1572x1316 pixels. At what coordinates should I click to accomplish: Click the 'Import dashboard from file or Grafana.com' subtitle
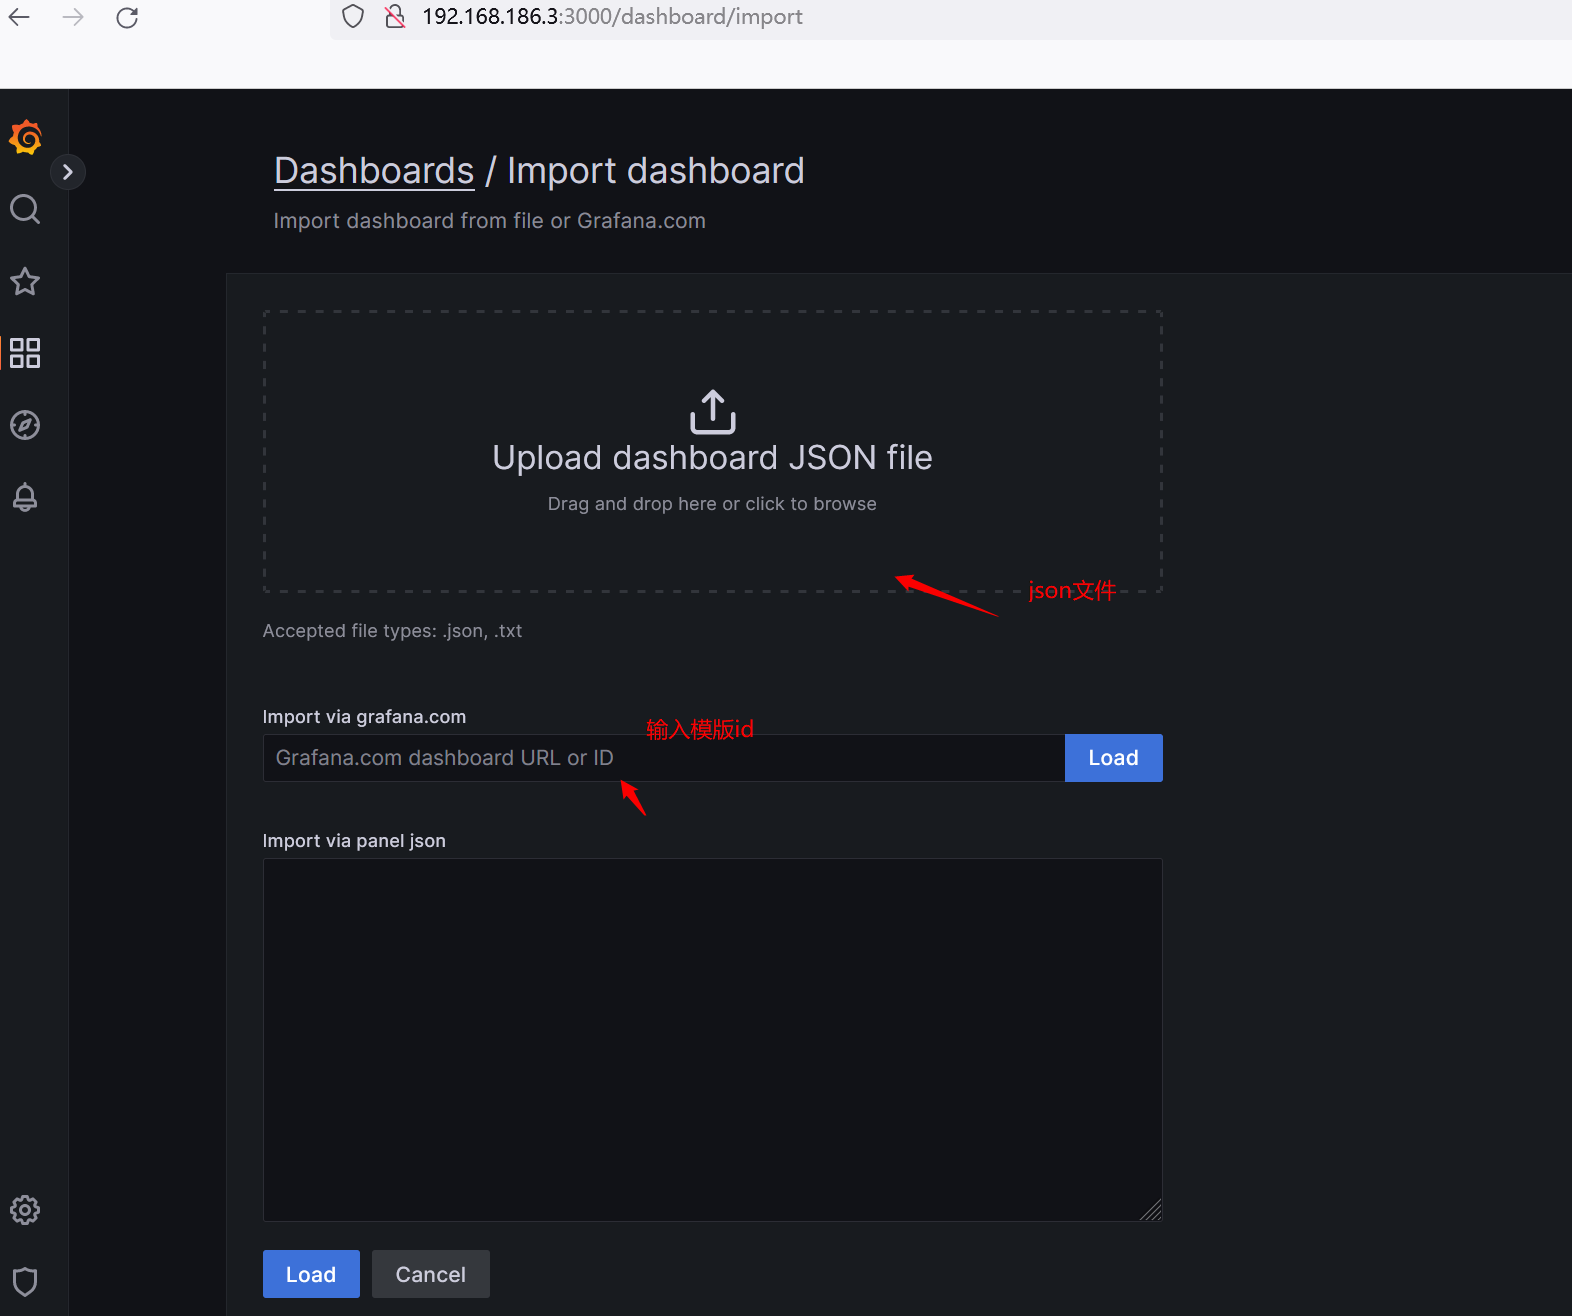click(490, 221)
